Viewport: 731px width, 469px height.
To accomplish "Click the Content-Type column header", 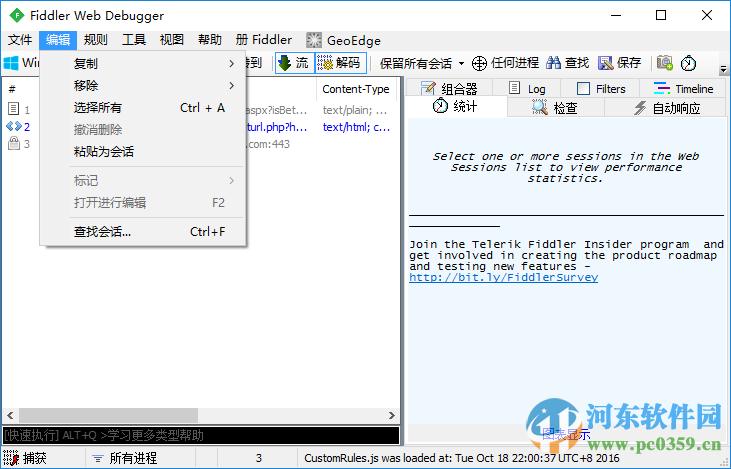I will click(x=356, y=89).
